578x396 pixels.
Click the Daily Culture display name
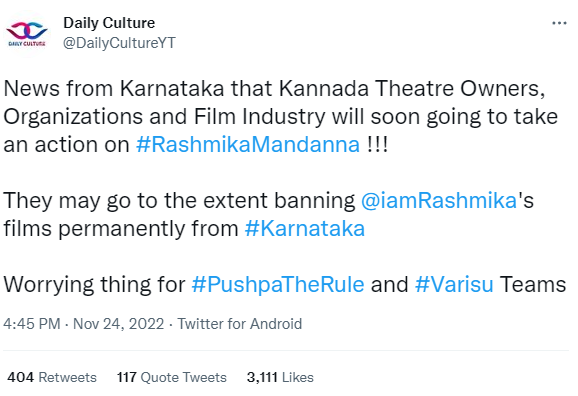click(x=109, y=23)
